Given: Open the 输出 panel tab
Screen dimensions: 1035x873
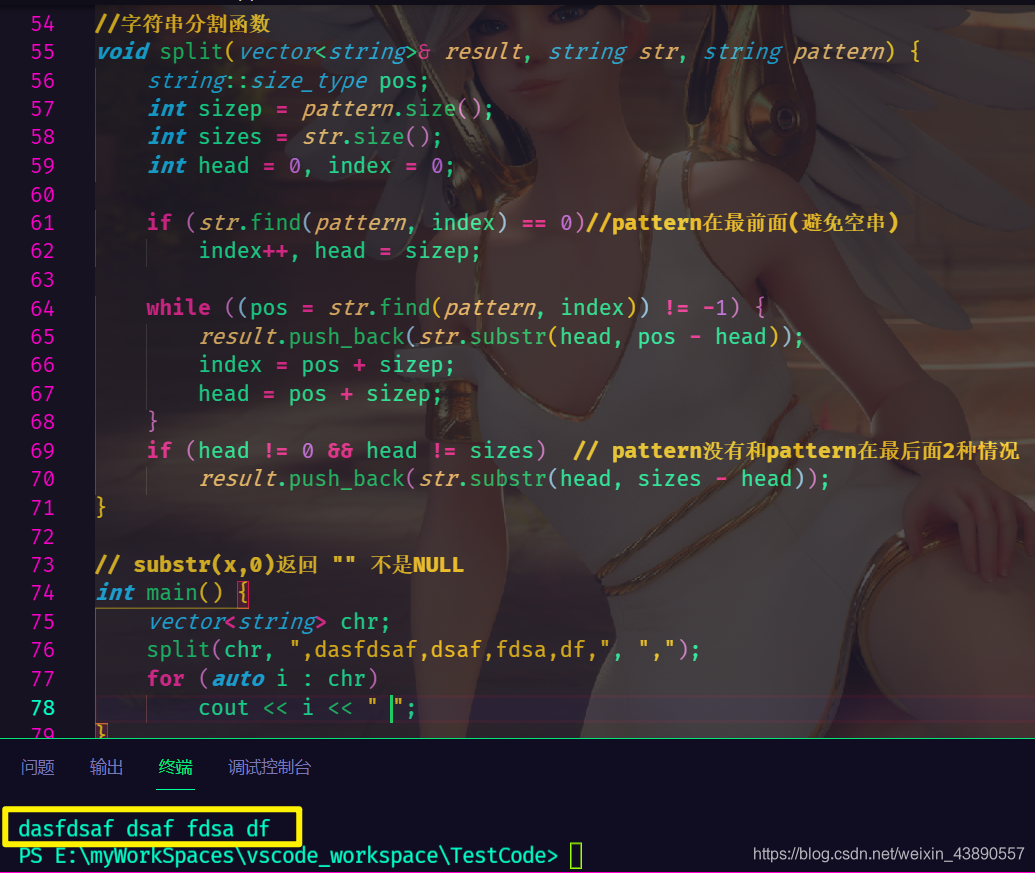Looking at the screenshot, I should pos(106,767).
